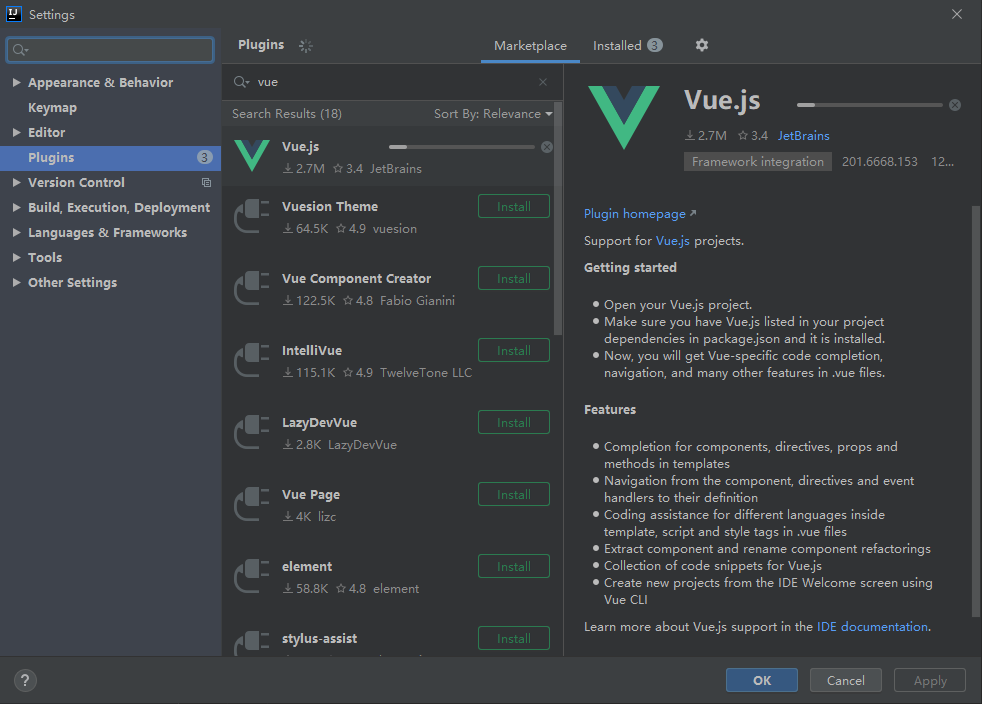The height and width of the screenshot is (704, 982).
Task: Install the Vue Component Creator plugin
Action: (514, 279)
